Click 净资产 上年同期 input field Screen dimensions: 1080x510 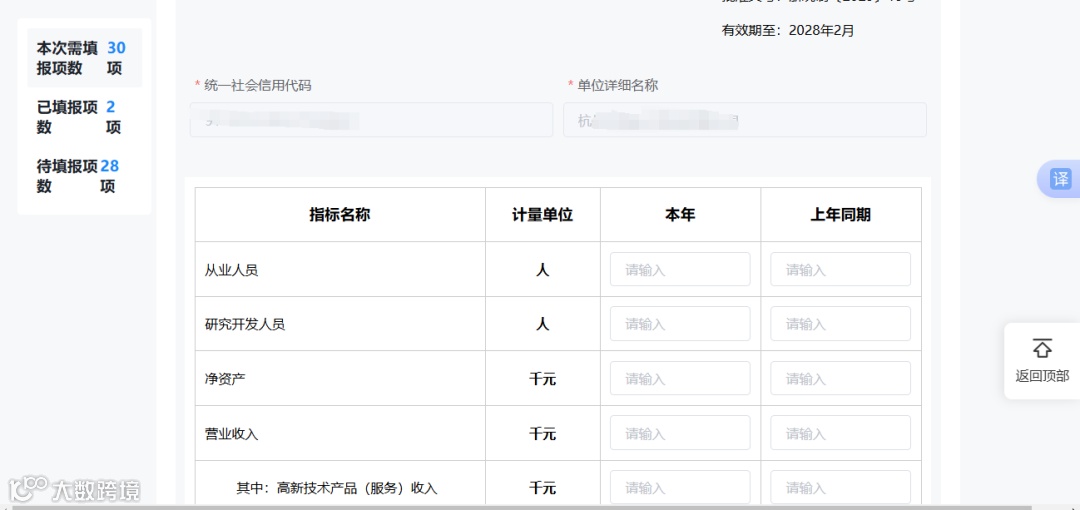click(x=840, y=378)
